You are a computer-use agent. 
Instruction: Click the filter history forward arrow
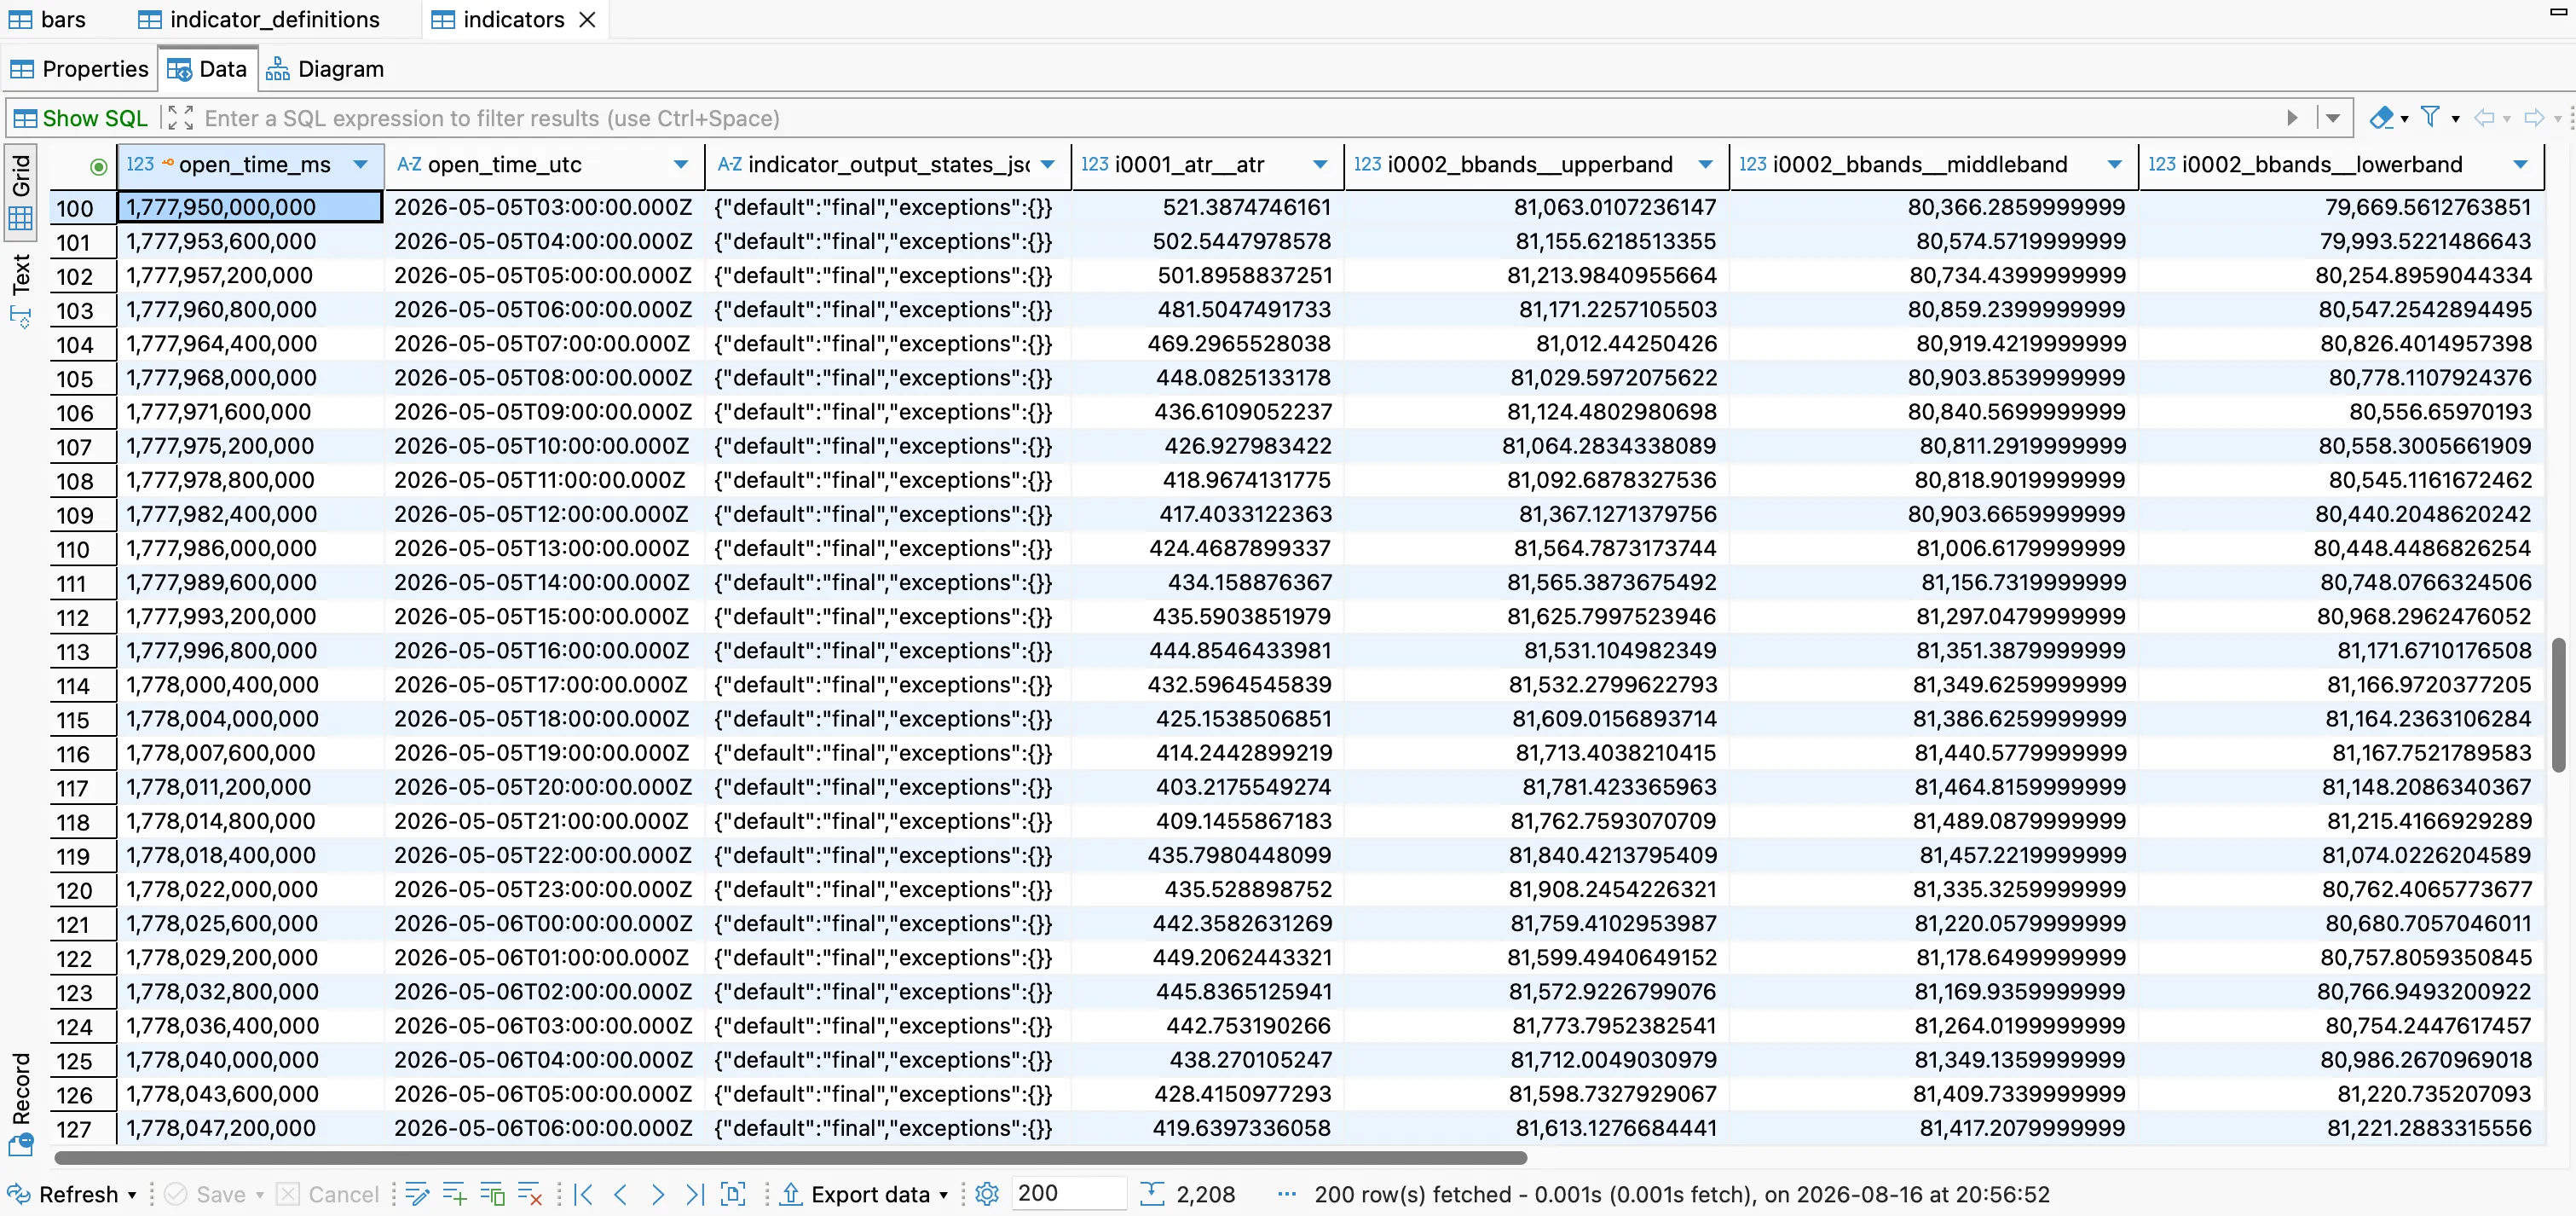click(2534, 118)
